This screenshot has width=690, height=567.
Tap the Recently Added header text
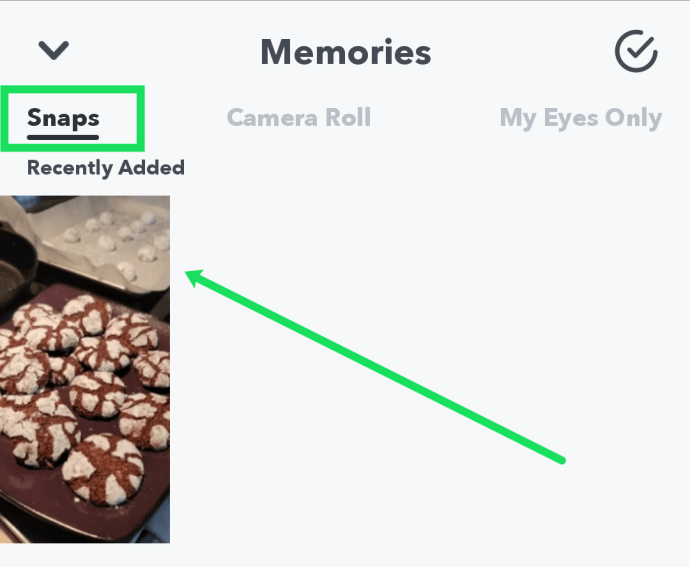point(106,168)
